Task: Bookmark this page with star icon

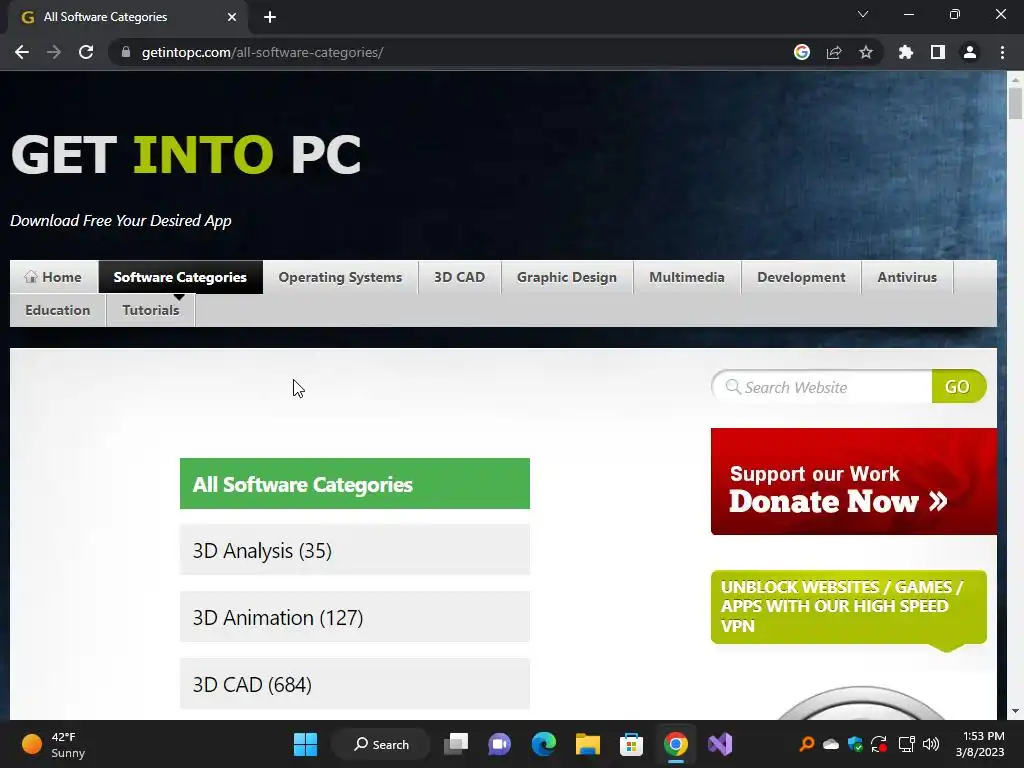Action: click(866, 52)
